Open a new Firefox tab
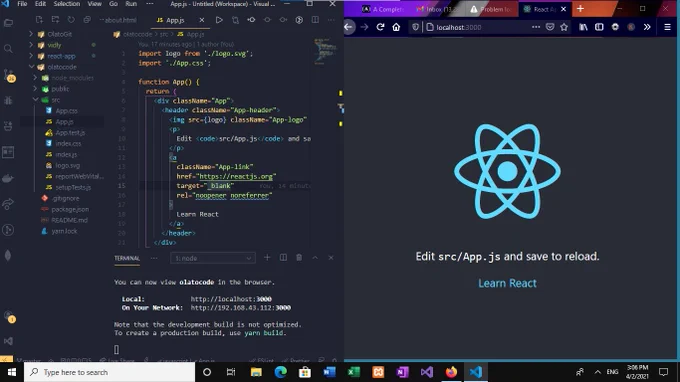 click(x=580, y=9)
